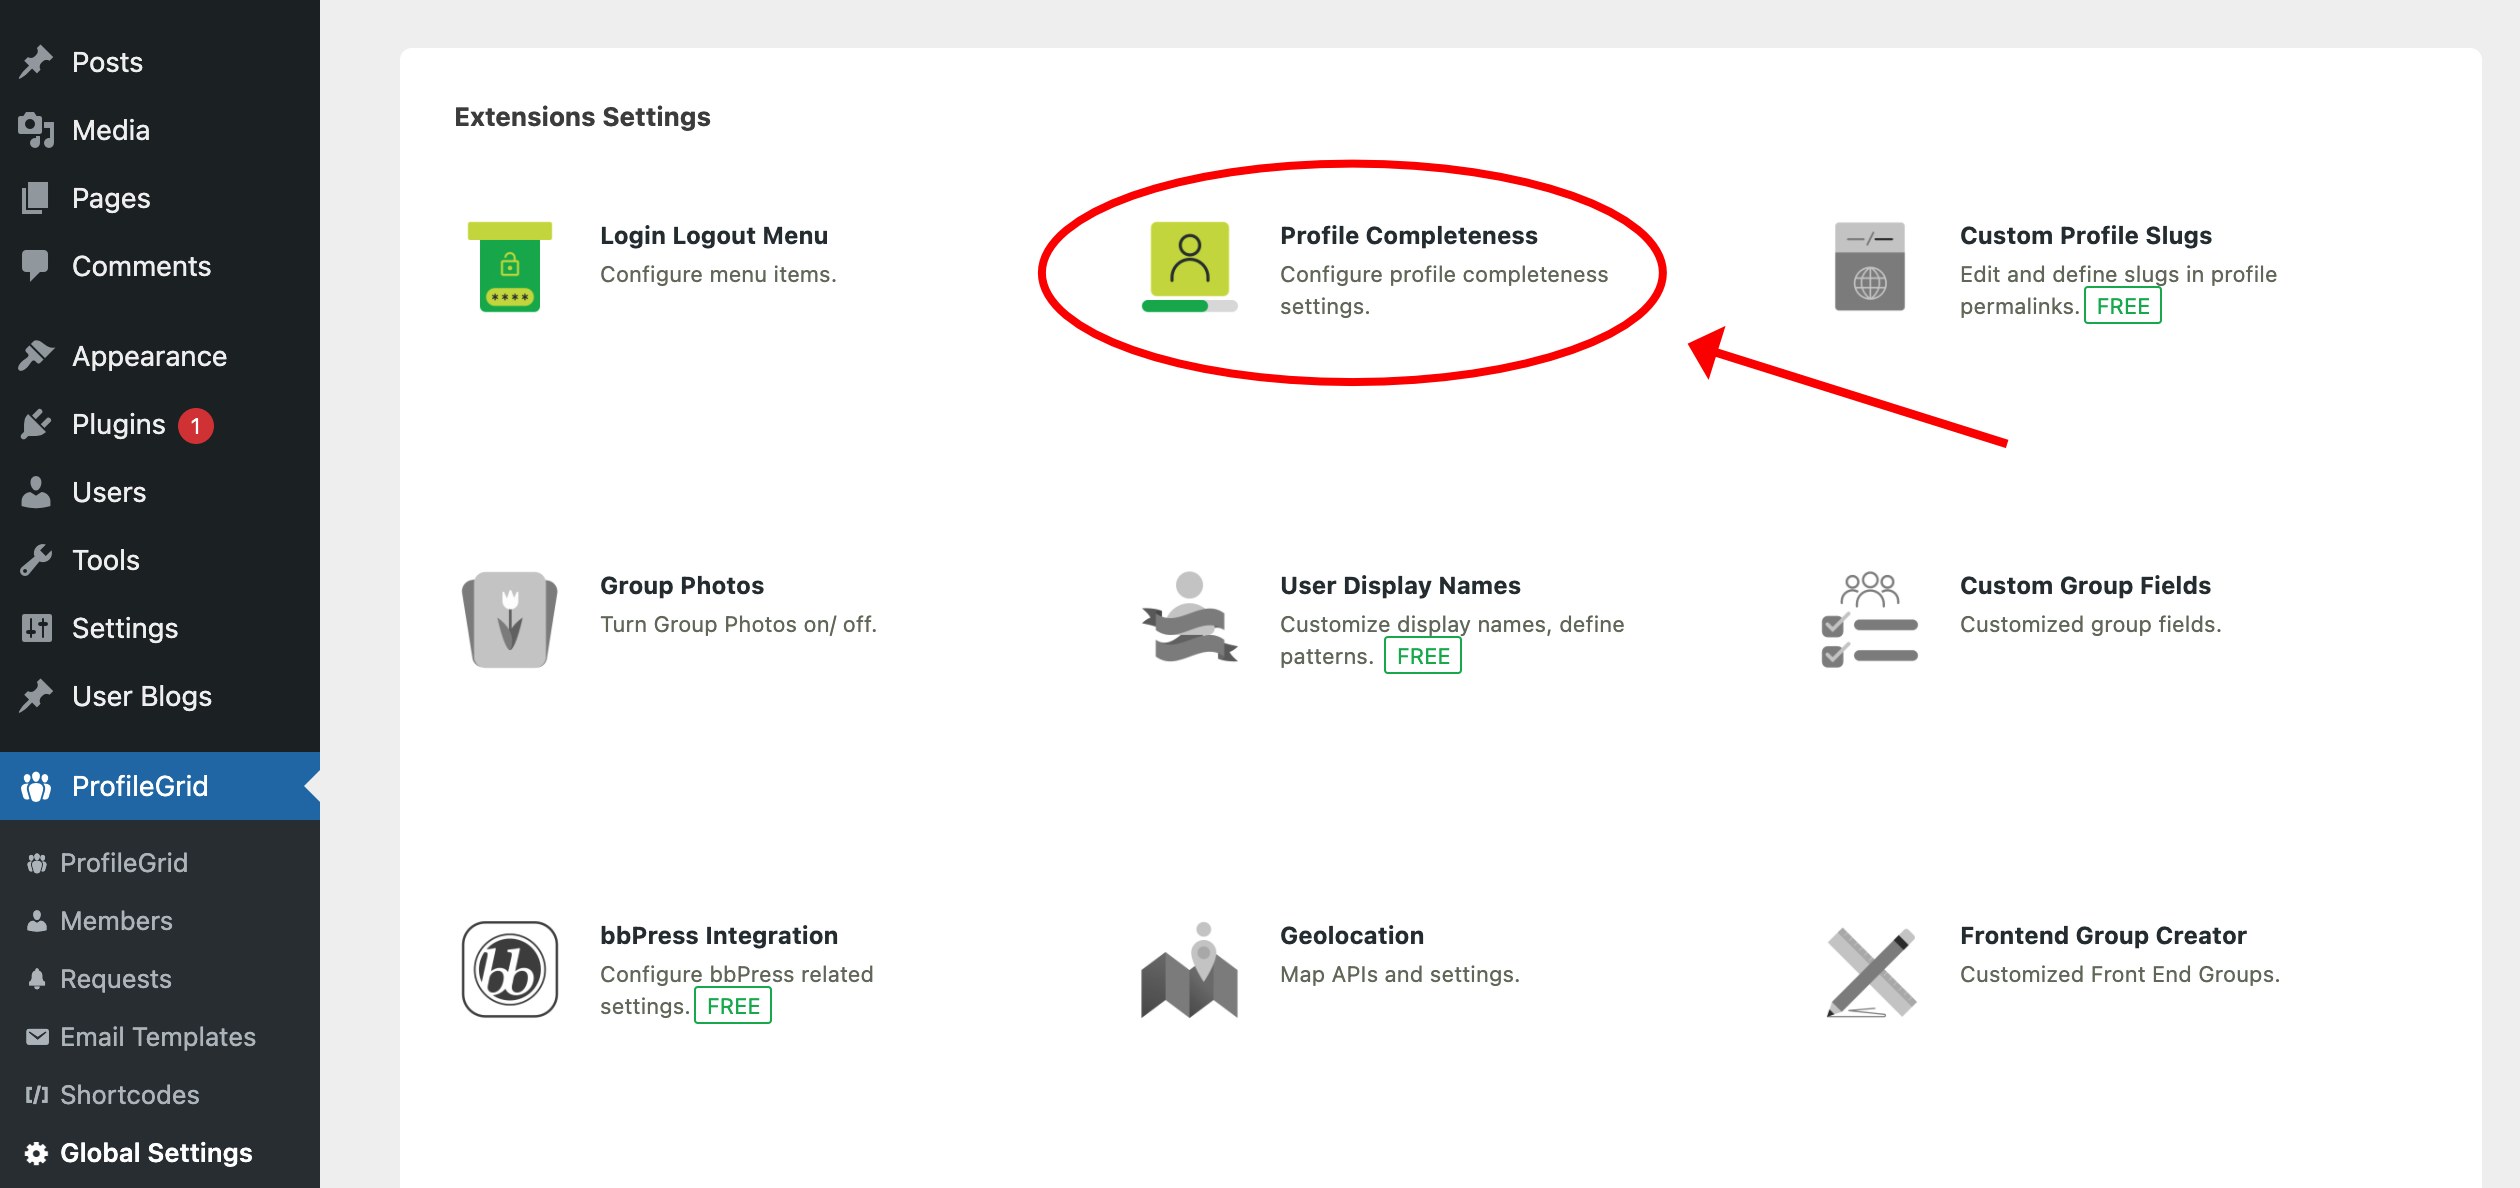Open Global Settings submenu entry
2520x1188 pixels.
click(x=156, y=1153)
